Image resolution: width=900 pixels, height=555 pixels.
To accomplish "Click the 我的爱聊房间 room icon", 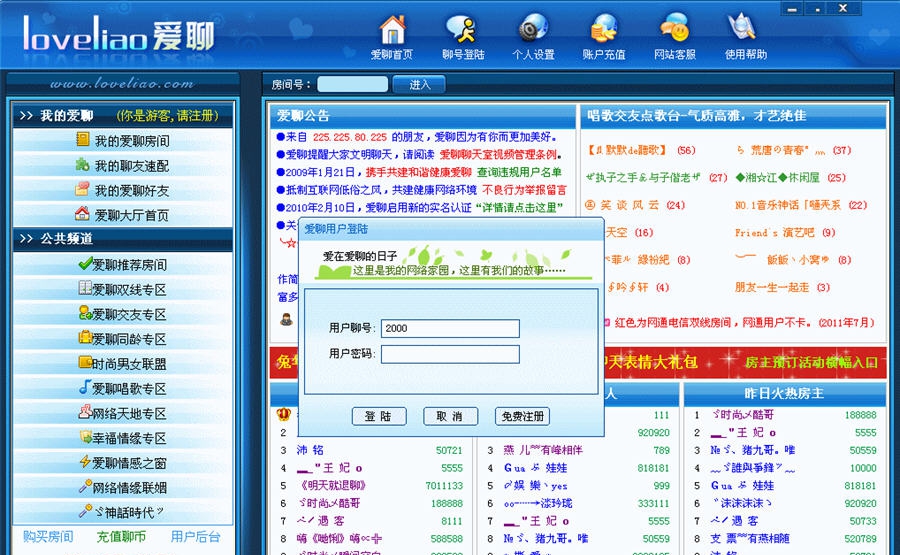I will [83, 139].
